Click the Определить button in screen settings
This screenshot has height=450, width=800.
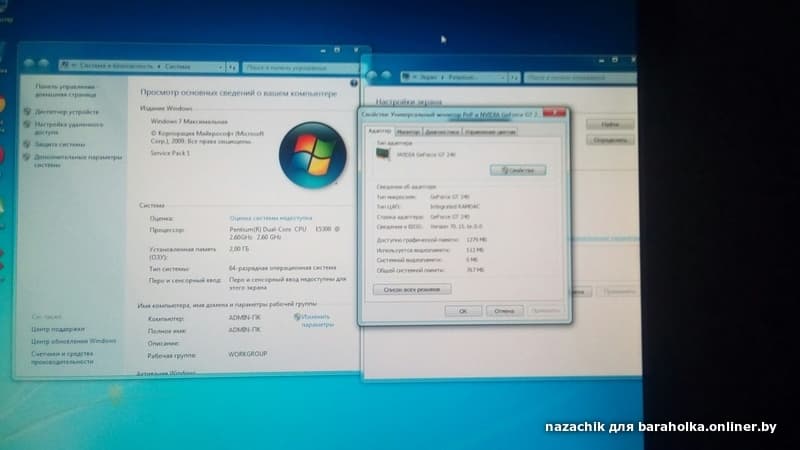610,140
